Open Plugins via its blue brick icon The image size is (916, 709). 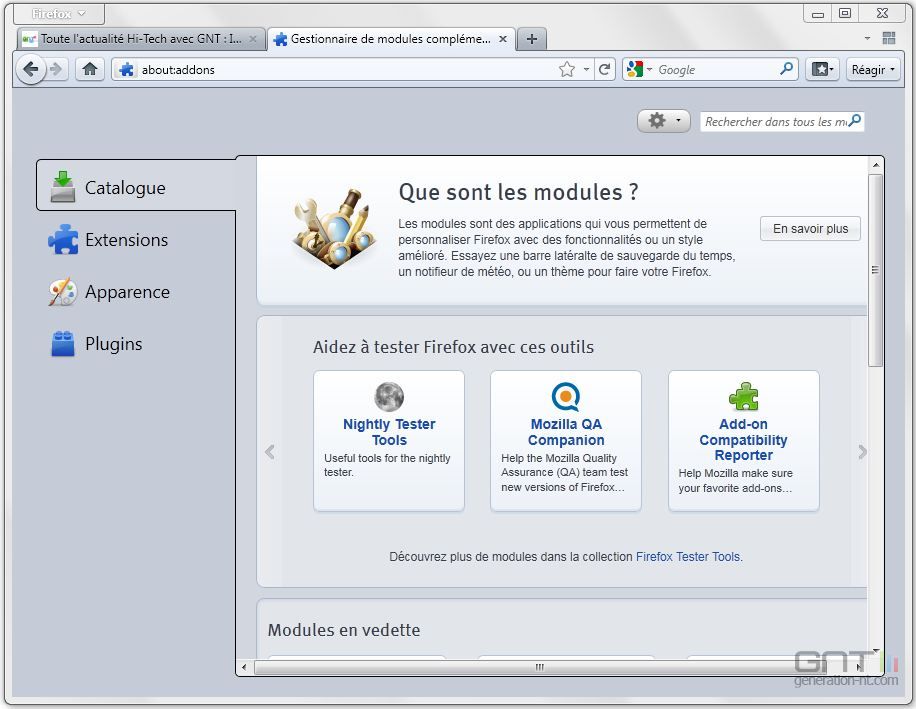[x=63, y=343]
